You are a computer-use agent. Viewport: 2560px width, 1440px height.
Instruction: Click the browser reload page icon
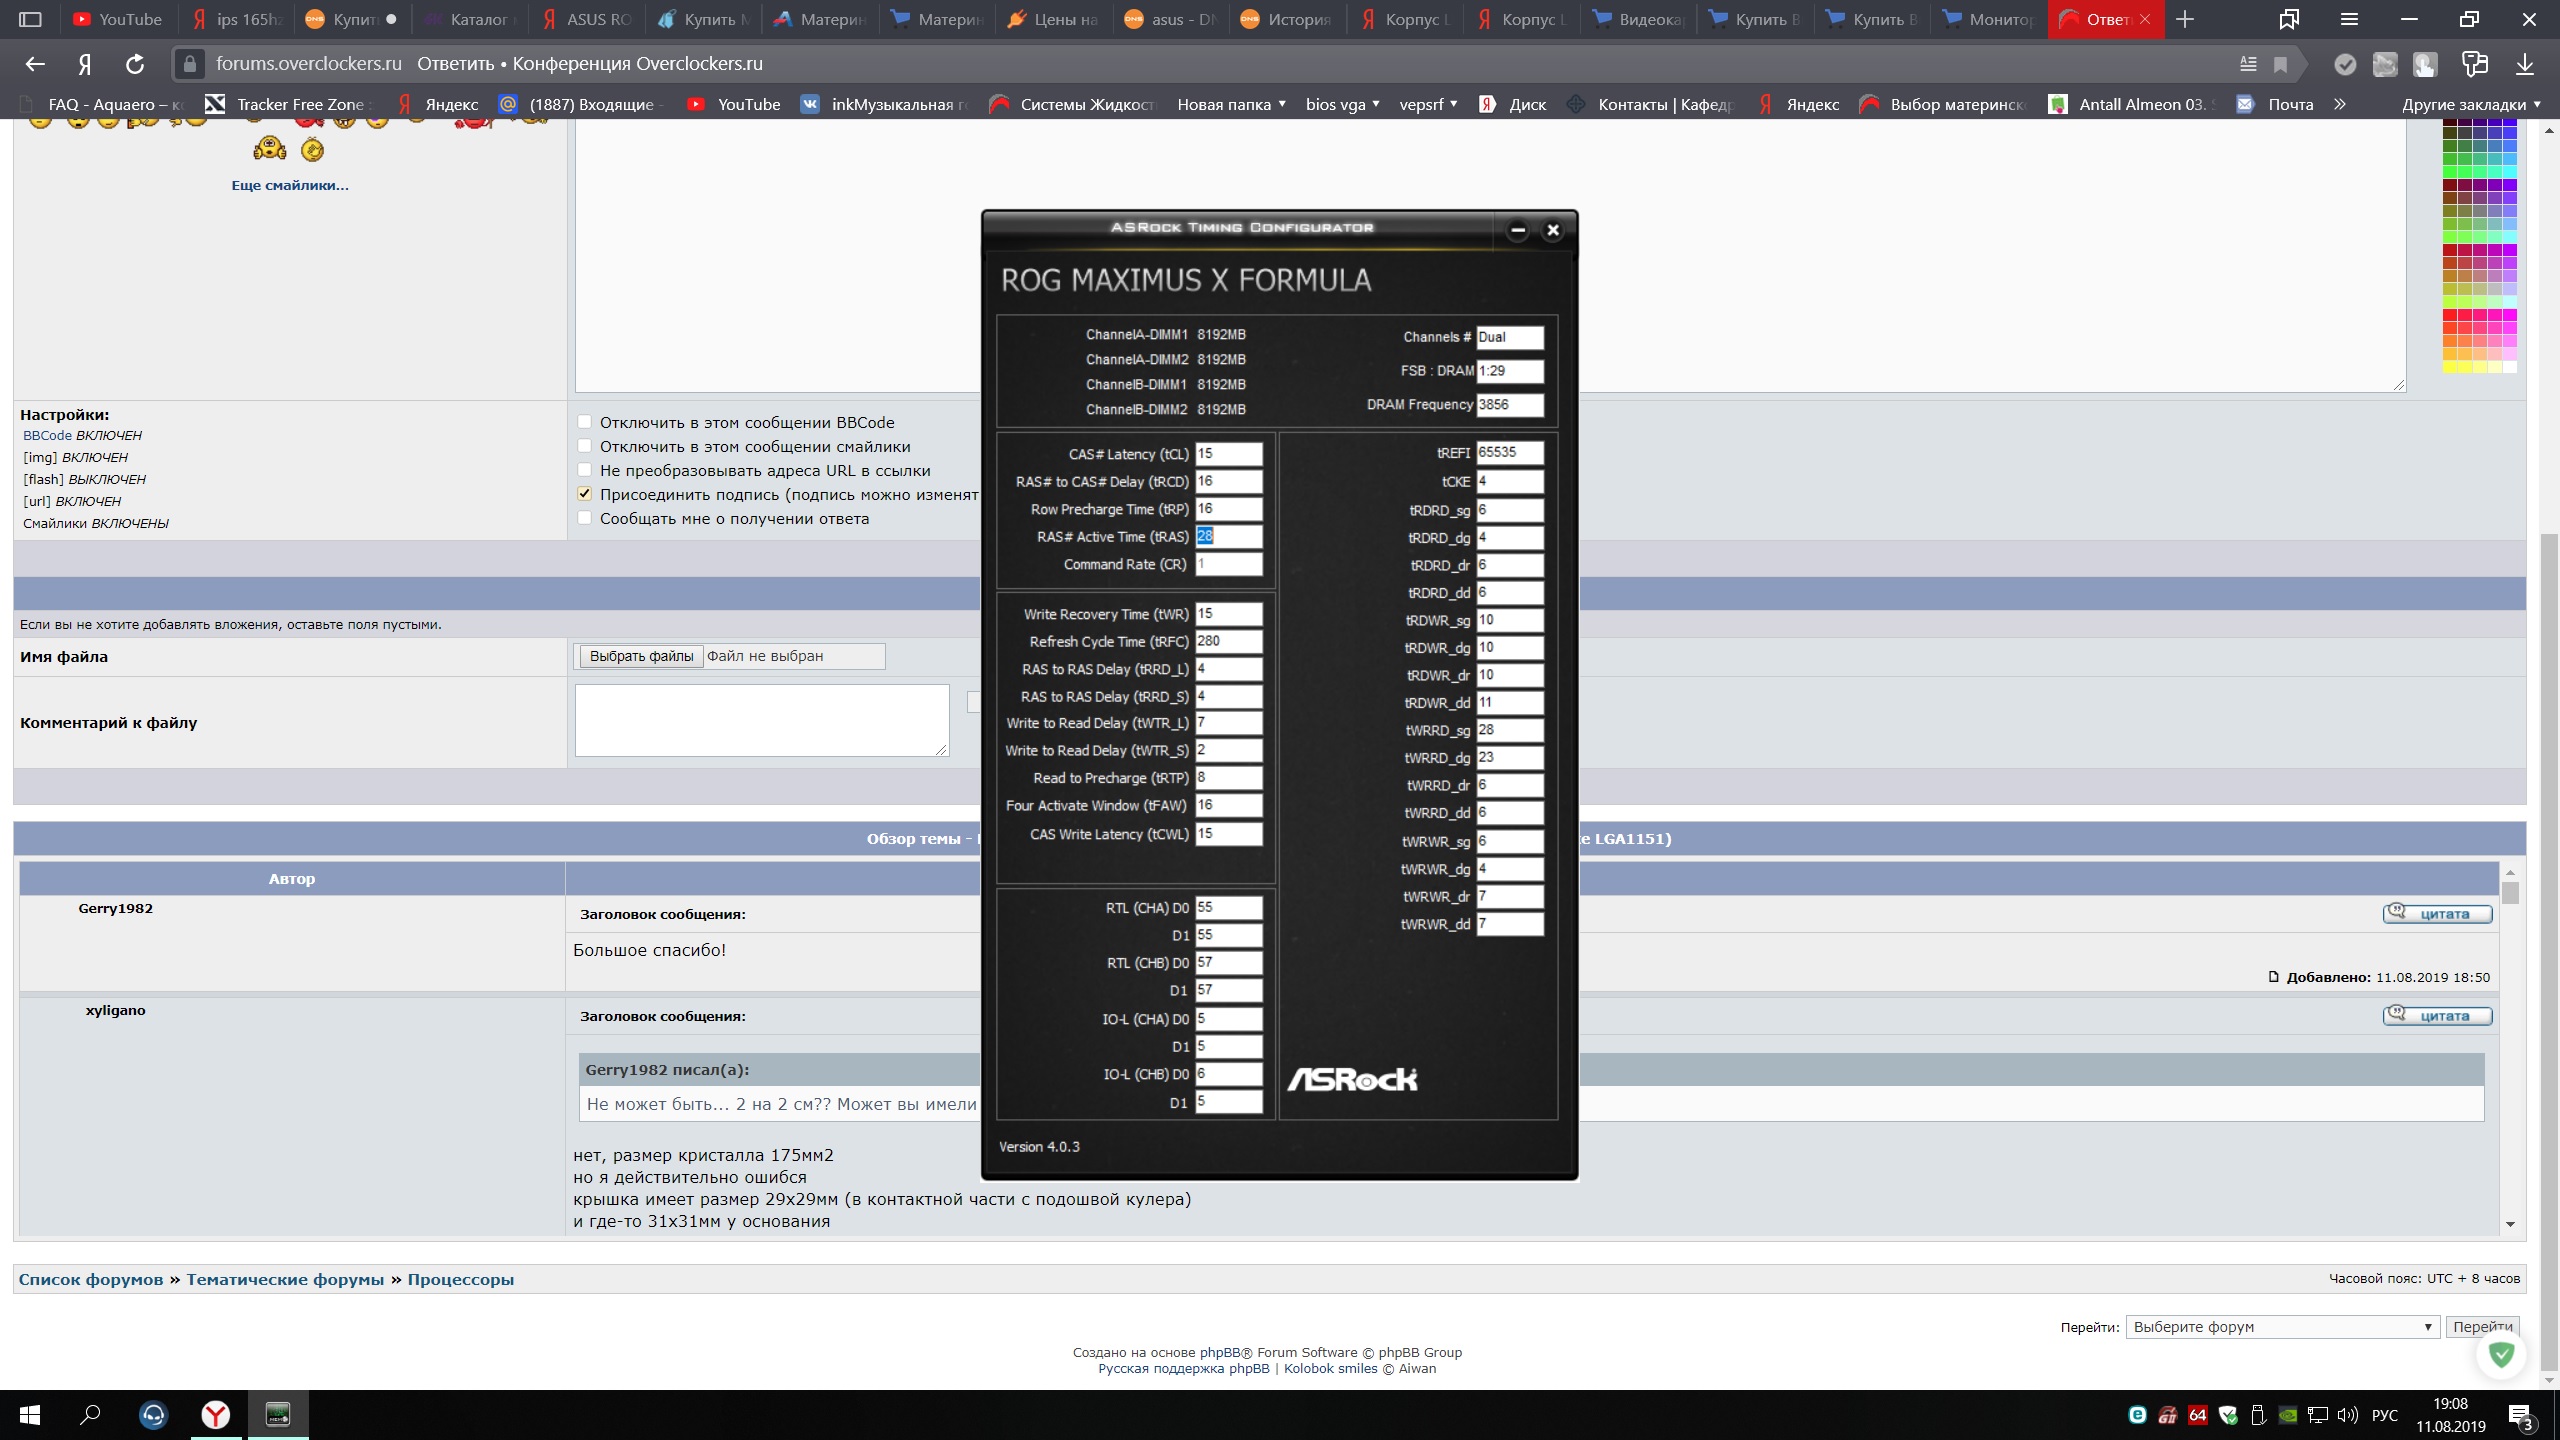[135, 64]
